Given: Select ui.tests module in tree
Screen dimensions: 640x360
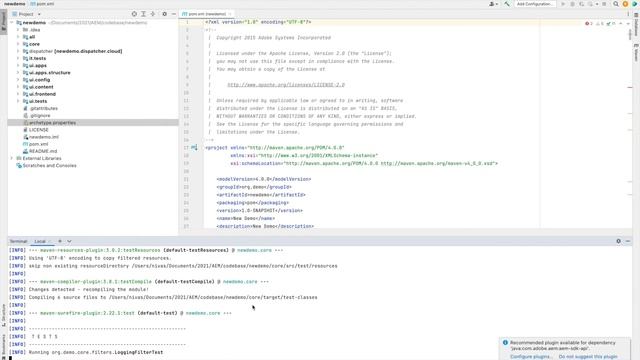Looking at the screenshot, I should point(38,101).
